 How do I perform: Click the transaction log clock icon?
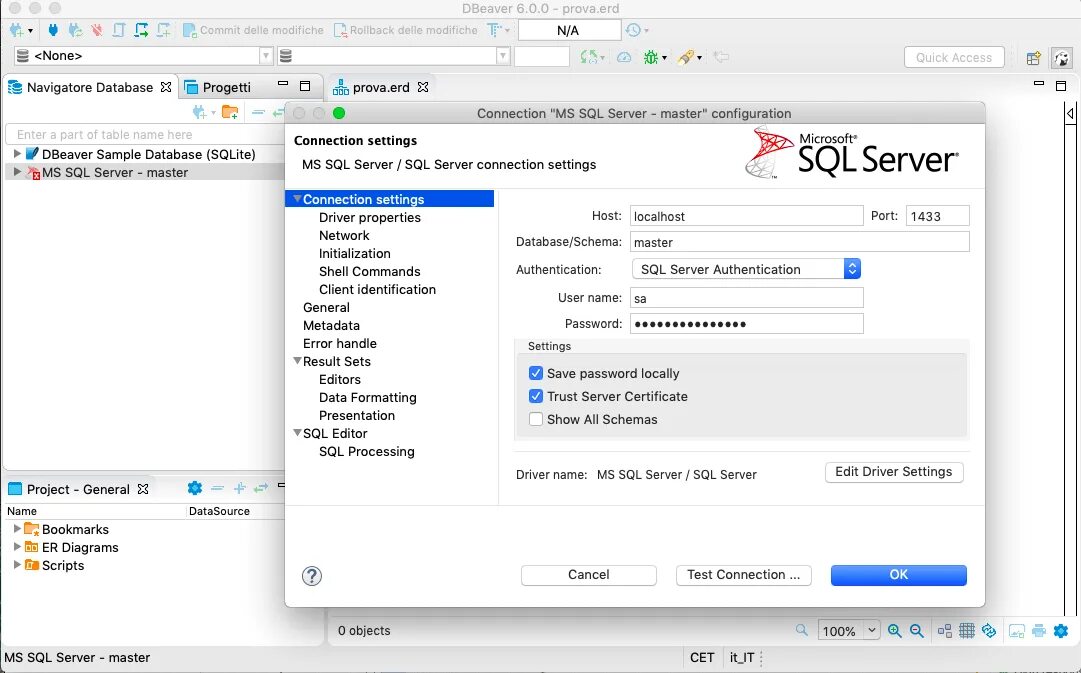[x=633, y=30]
